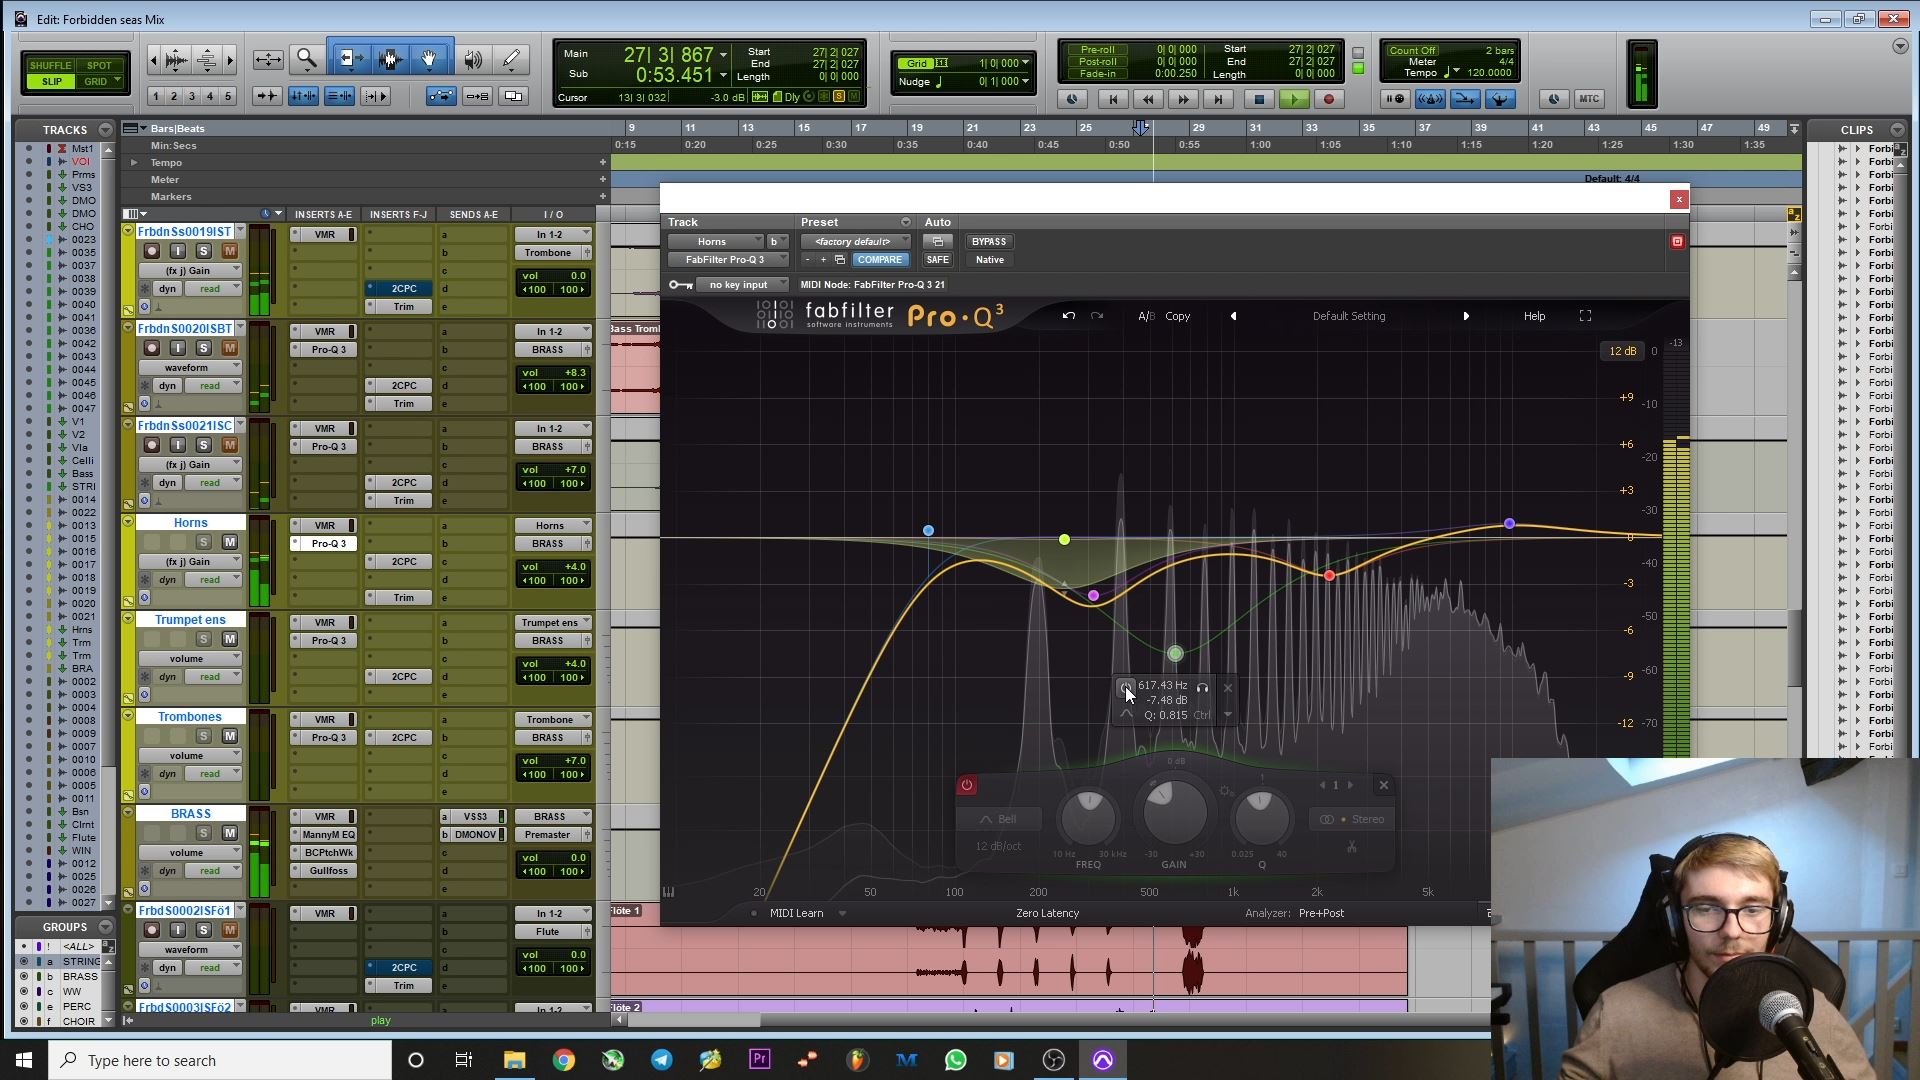Screen dimensions: 1920x1080
Task: Open the <factory default> preset dropdown
Action: coord(855,241)
